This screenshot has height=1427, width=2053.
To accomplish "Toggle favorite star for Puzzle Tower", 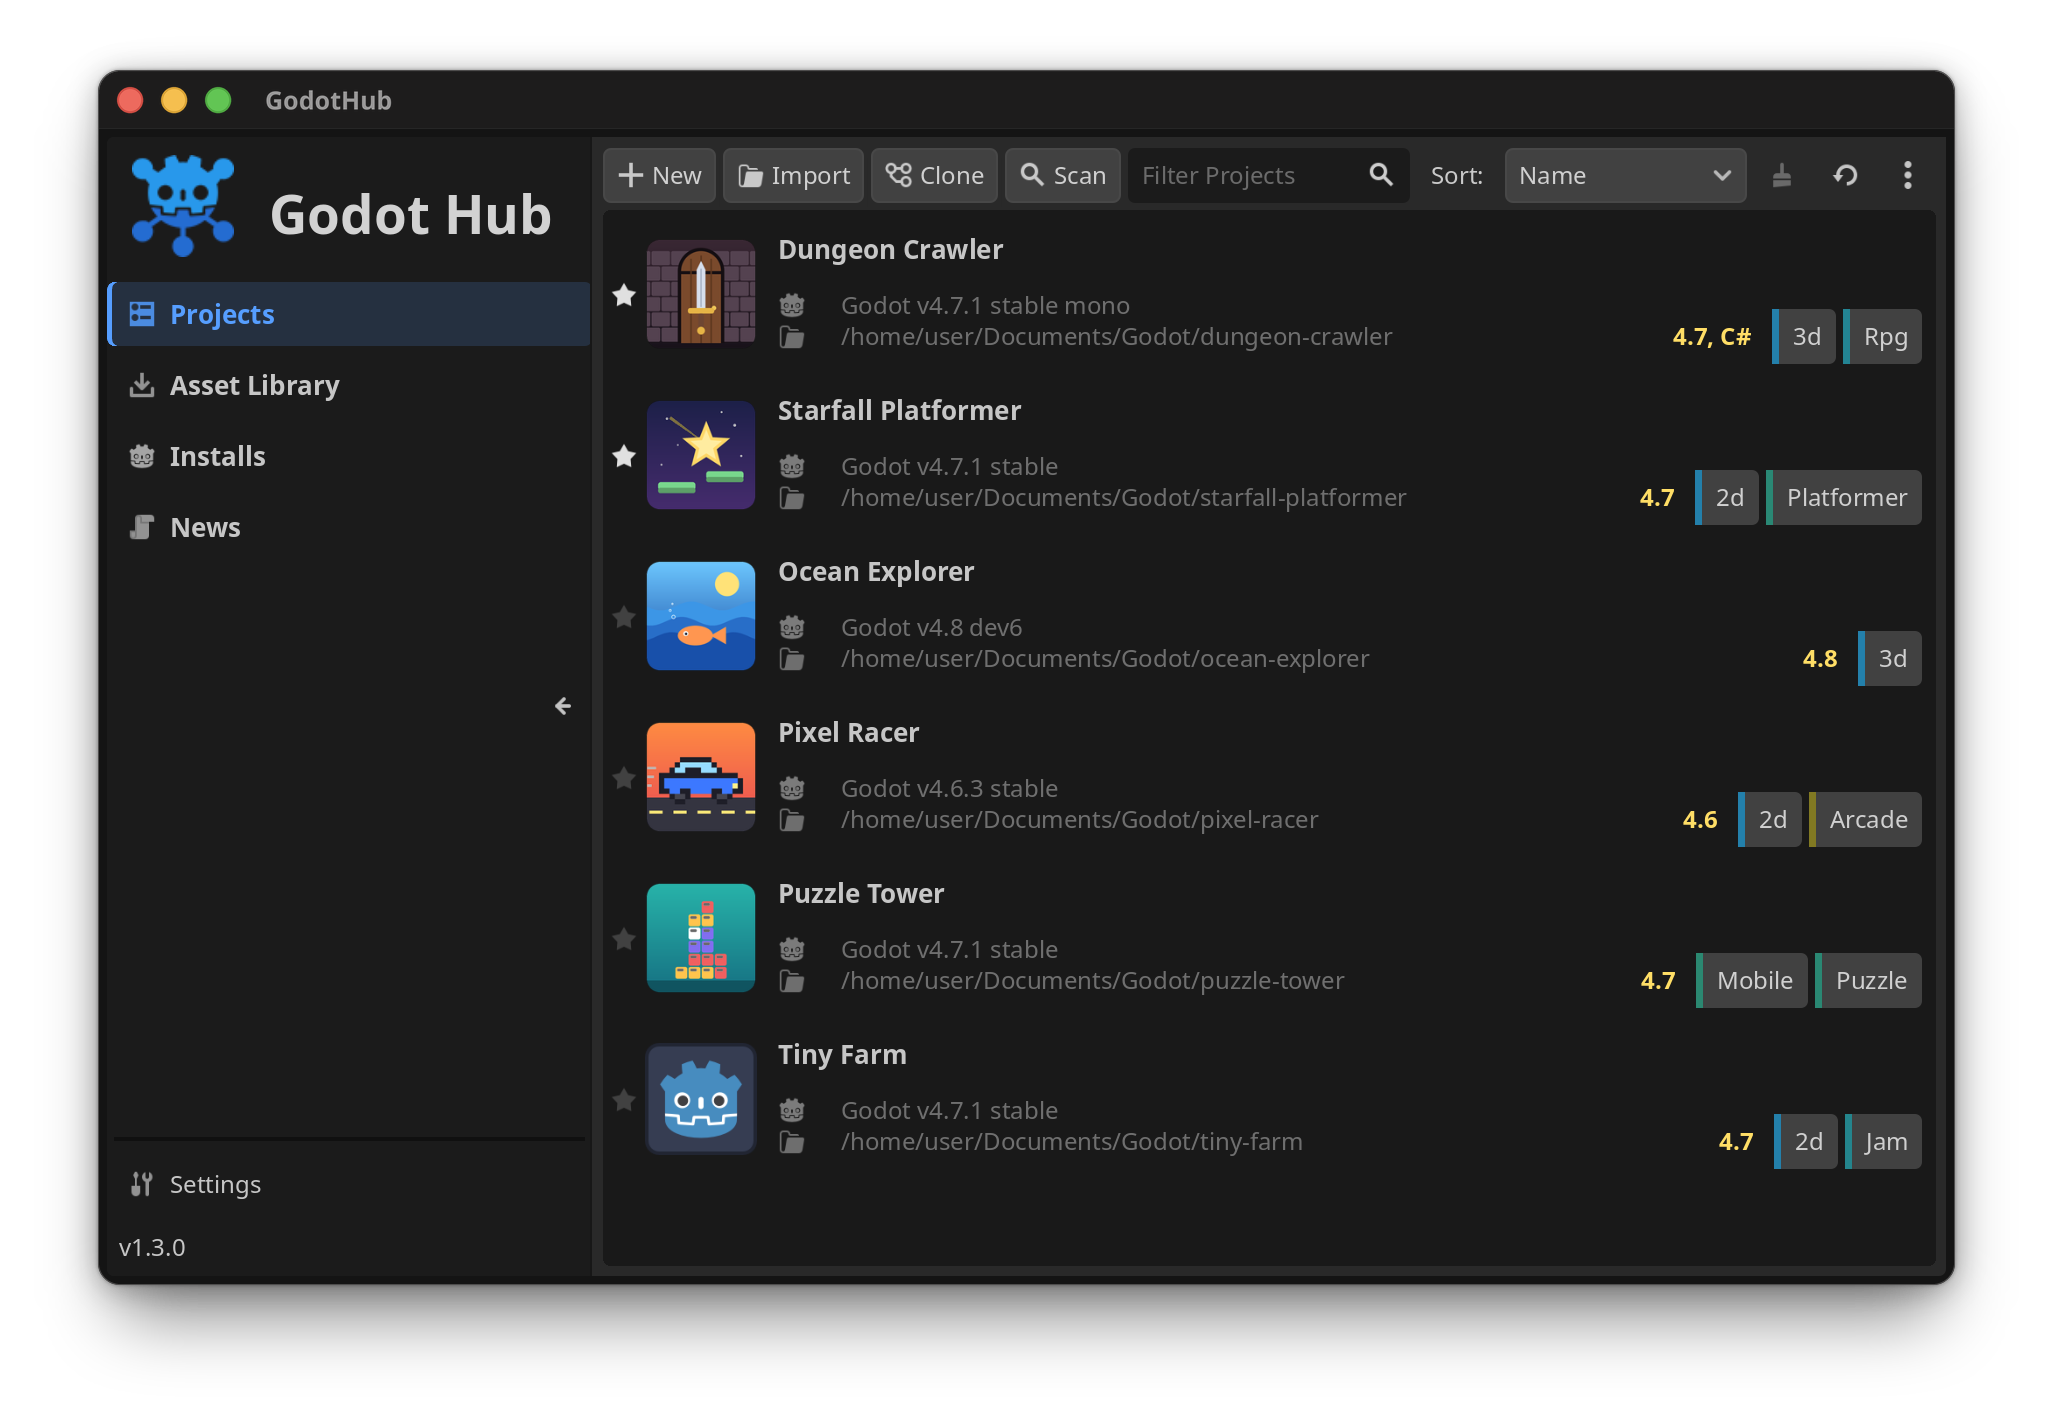I will tap(624, 939).
